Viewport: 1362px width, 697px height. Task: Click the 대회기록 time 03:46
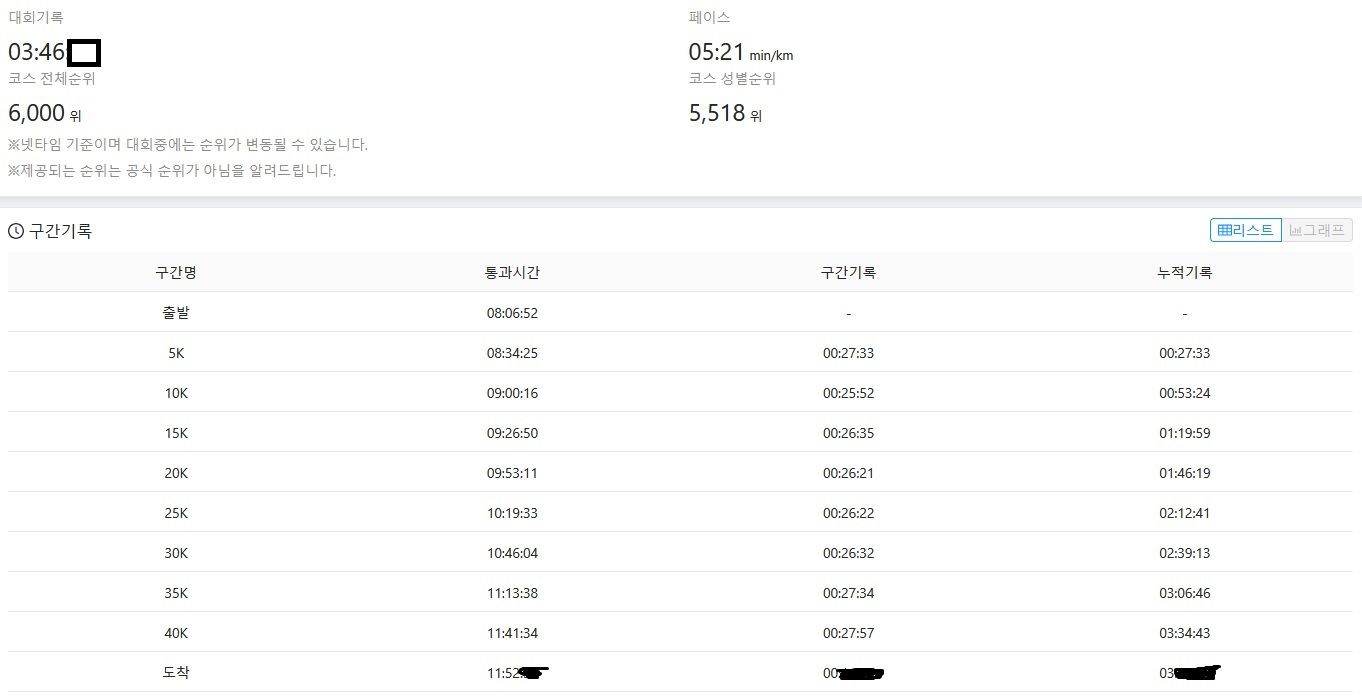[x=37, y=52]
